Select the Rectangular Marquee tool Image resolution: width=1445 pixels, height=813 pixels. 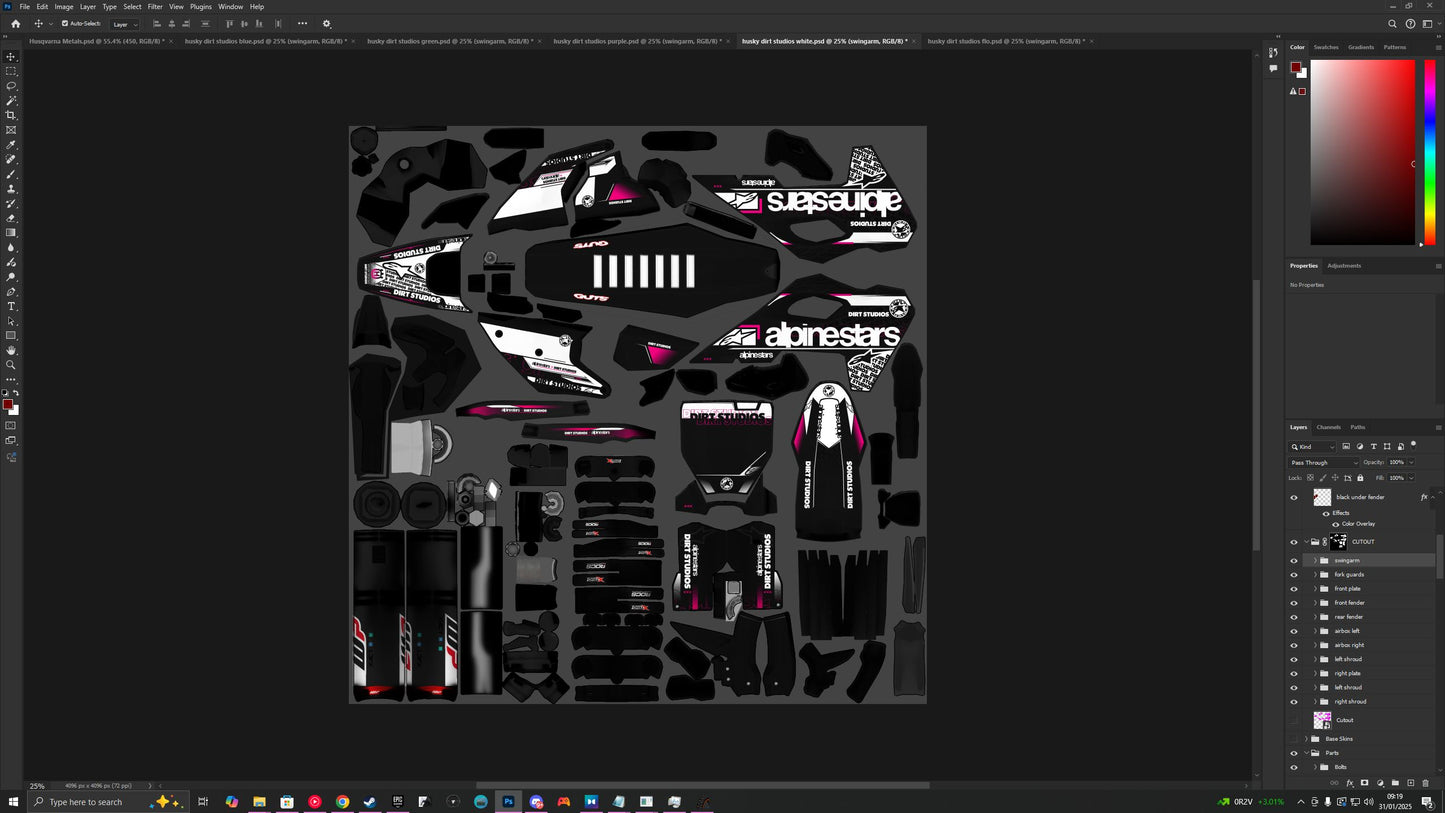click(x=11, y=71)
